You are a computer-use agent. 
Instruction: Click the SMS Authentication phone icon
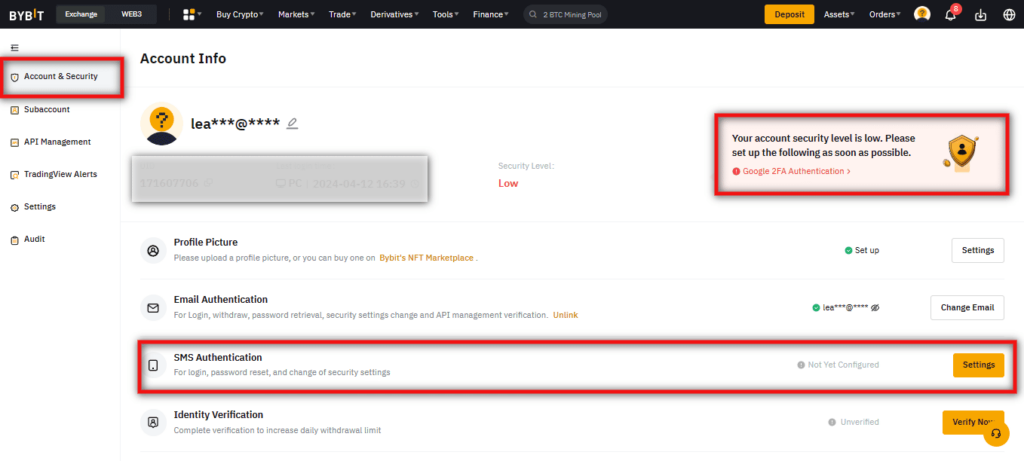[x=153, y=366]
